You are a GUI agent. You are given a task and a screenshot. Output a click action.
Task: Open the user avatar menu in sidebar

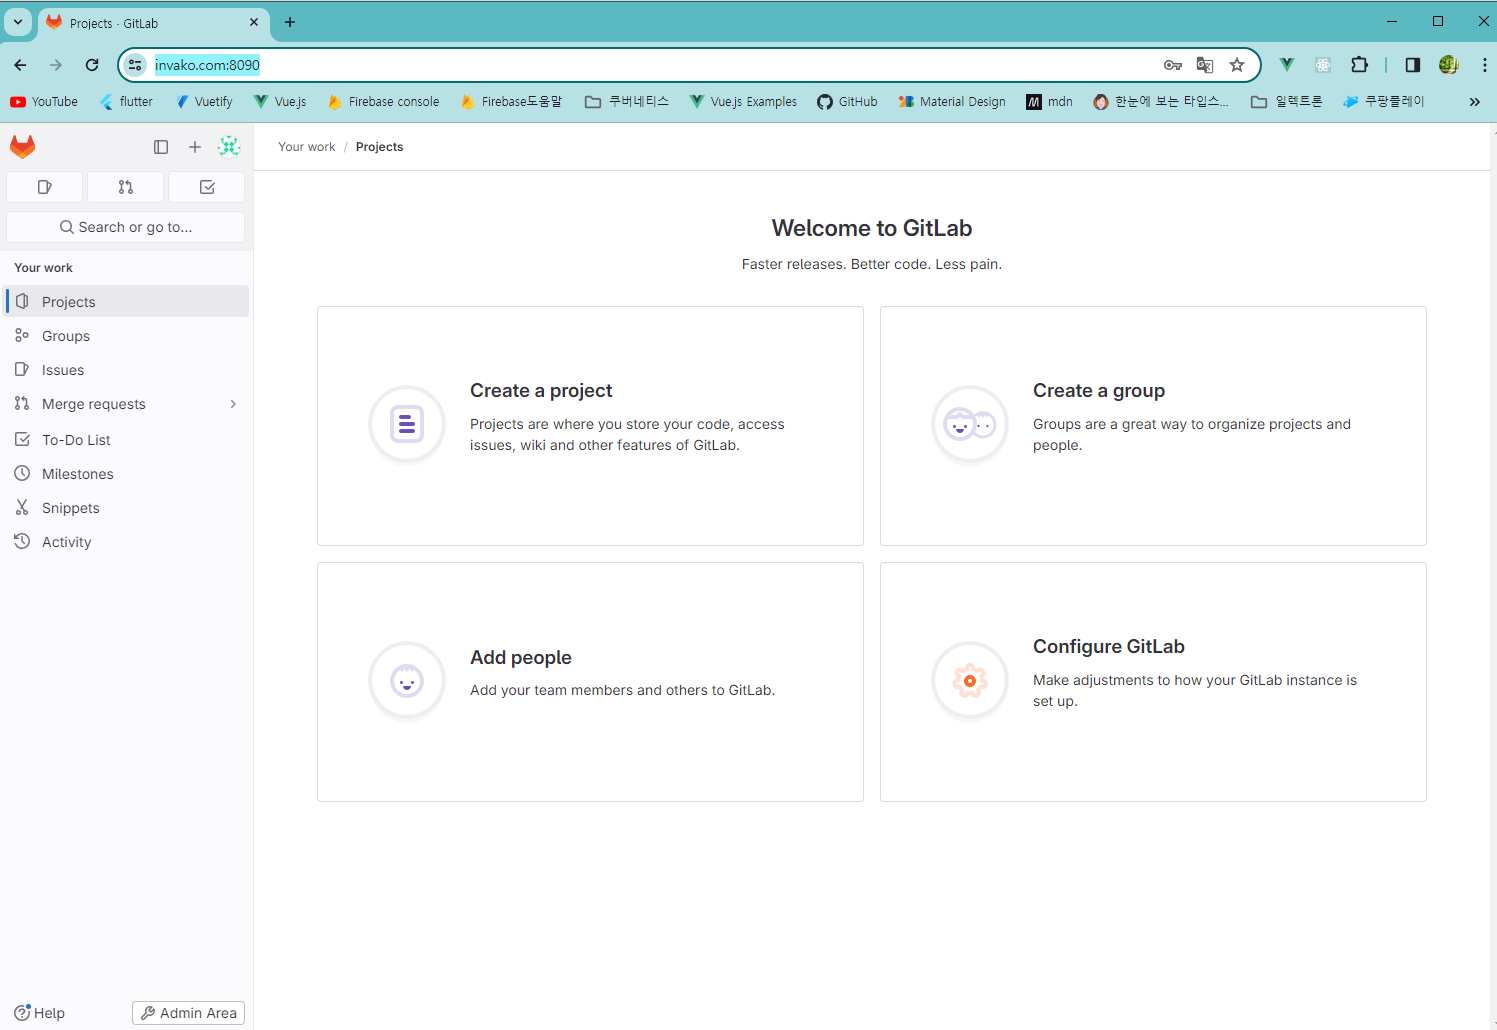click(x=229, y=147)
